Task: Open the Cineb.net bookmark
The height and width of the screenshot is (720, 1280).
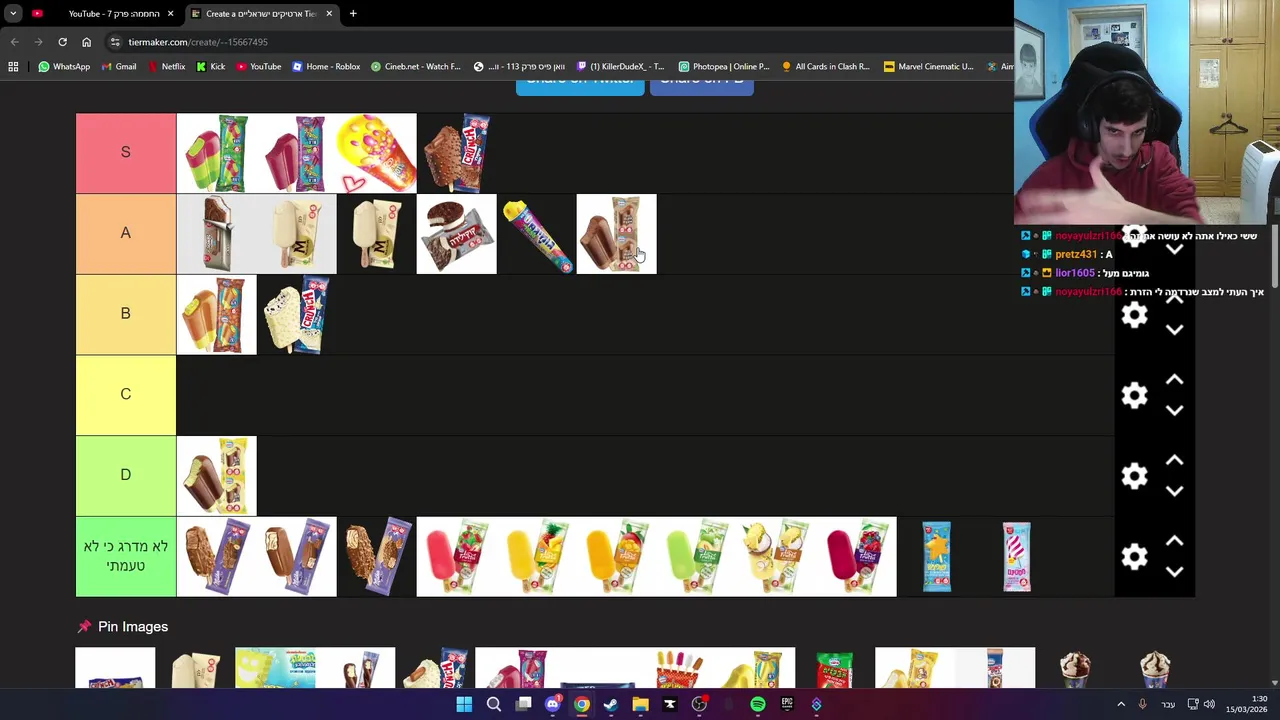Action: pos(415,67)
